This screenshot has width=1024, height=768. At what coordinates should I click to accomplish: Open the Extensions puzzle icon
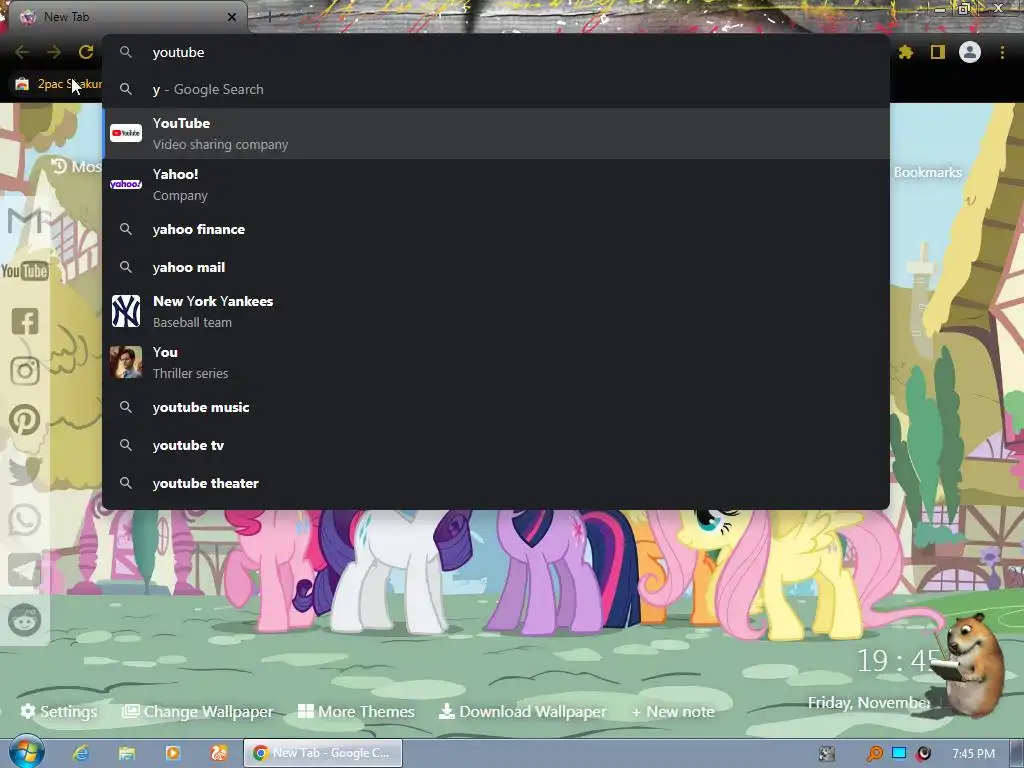coord(906,52)
